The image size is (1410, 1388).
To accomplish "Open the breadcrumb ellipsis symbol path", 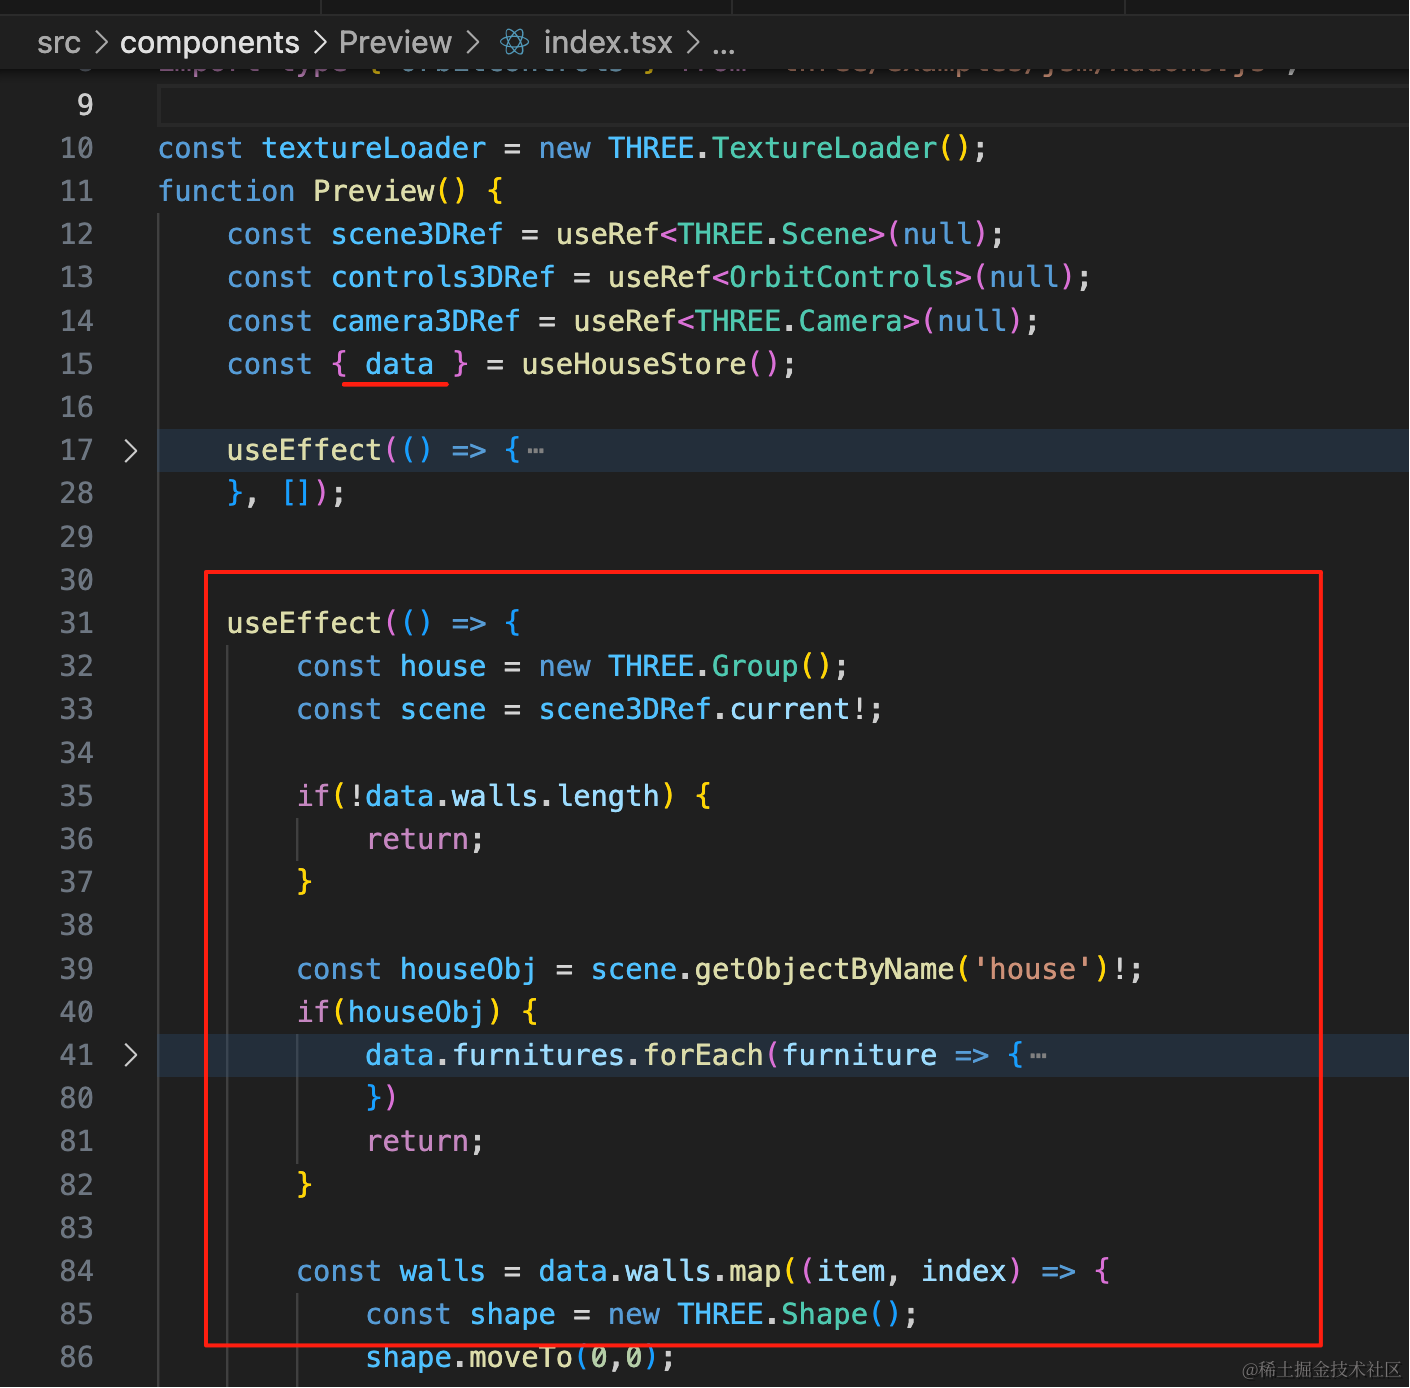I will click(723, 46).
